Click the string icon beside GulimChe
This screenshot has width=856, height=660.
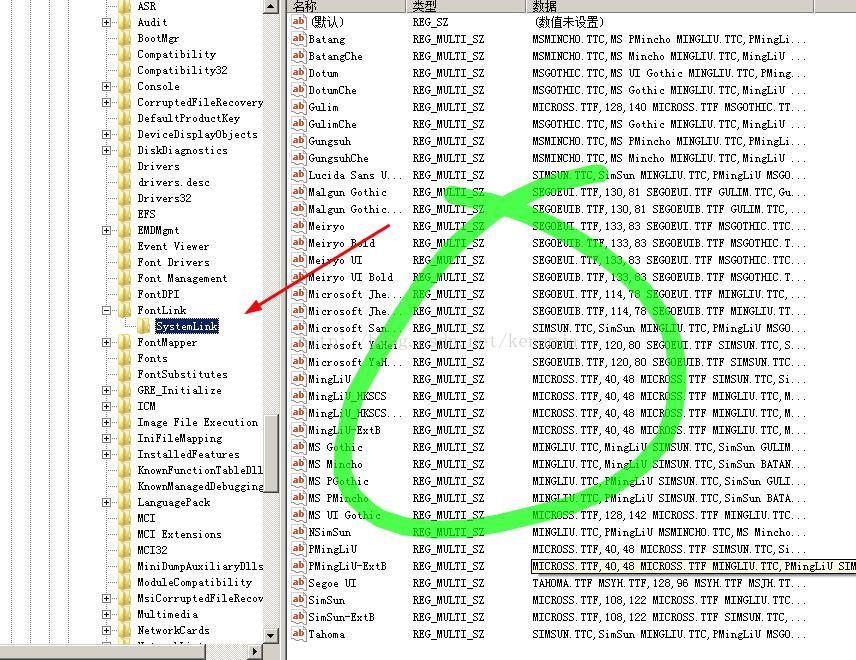click(298, 124)
